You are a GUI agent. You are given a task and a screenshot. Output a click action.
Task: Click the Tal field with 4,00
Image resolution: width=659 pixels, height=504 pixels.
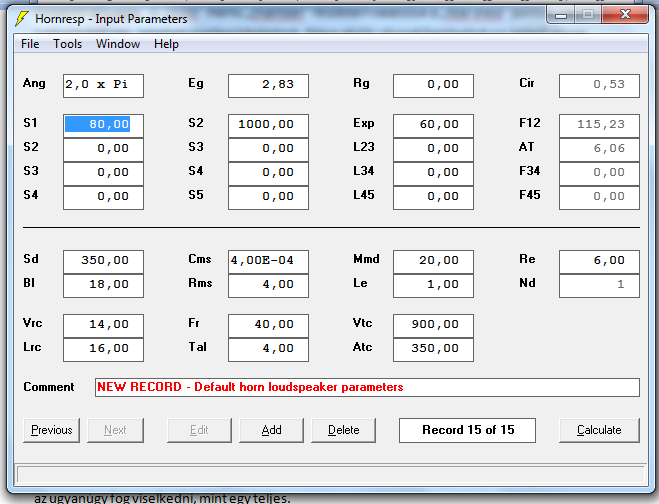pyautogui.click(x=268, y=349)
